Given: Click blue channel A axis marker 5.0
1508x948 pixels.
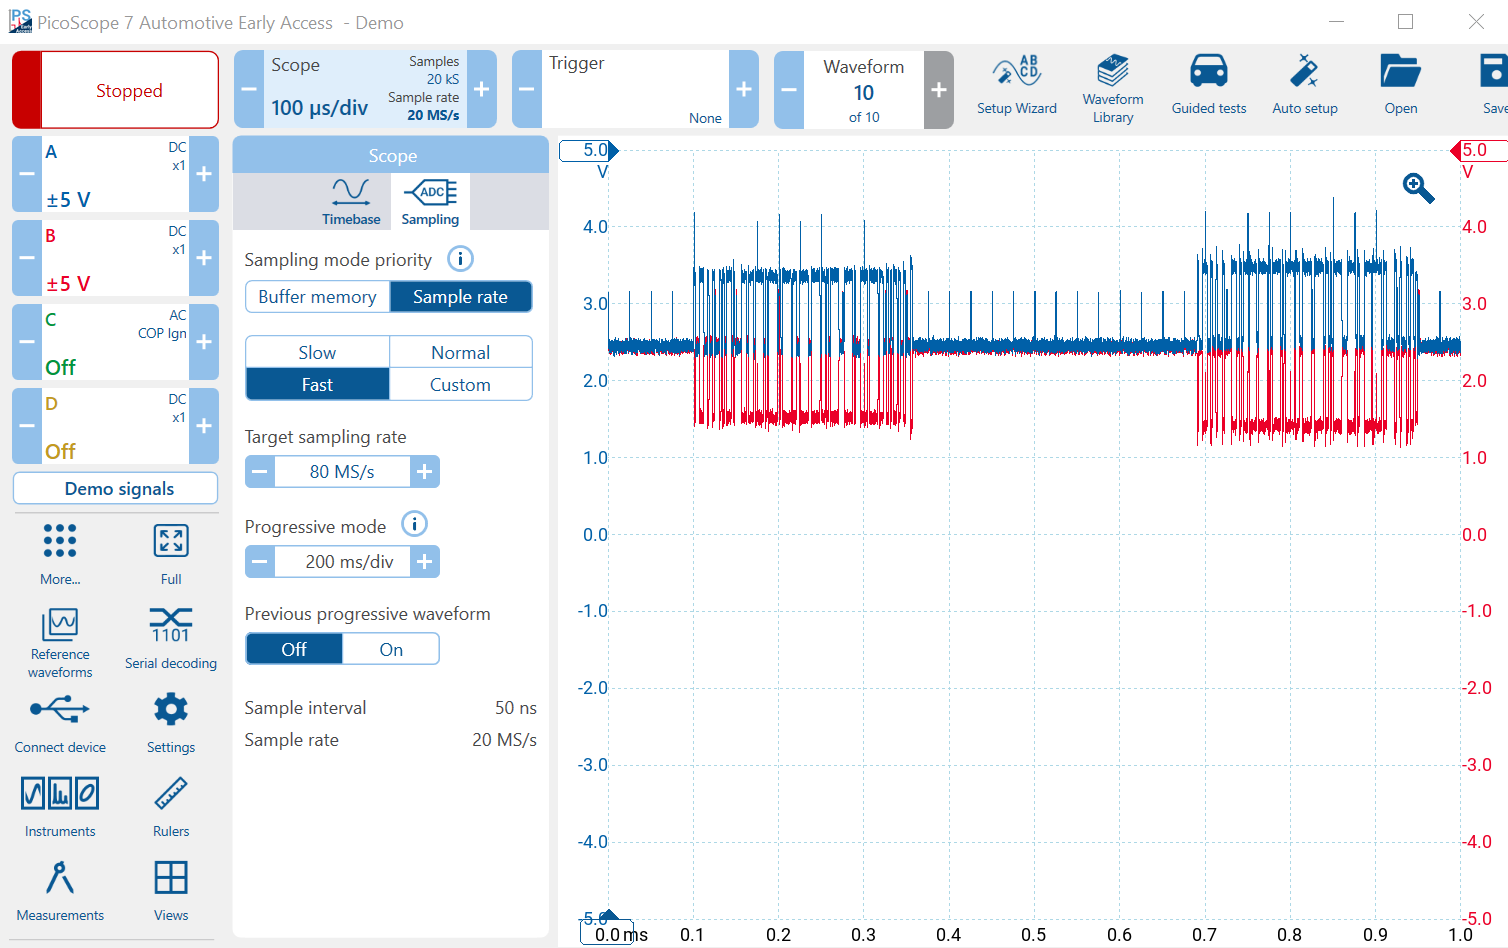Looking at the screenshot, I should (x=589, y=150).
